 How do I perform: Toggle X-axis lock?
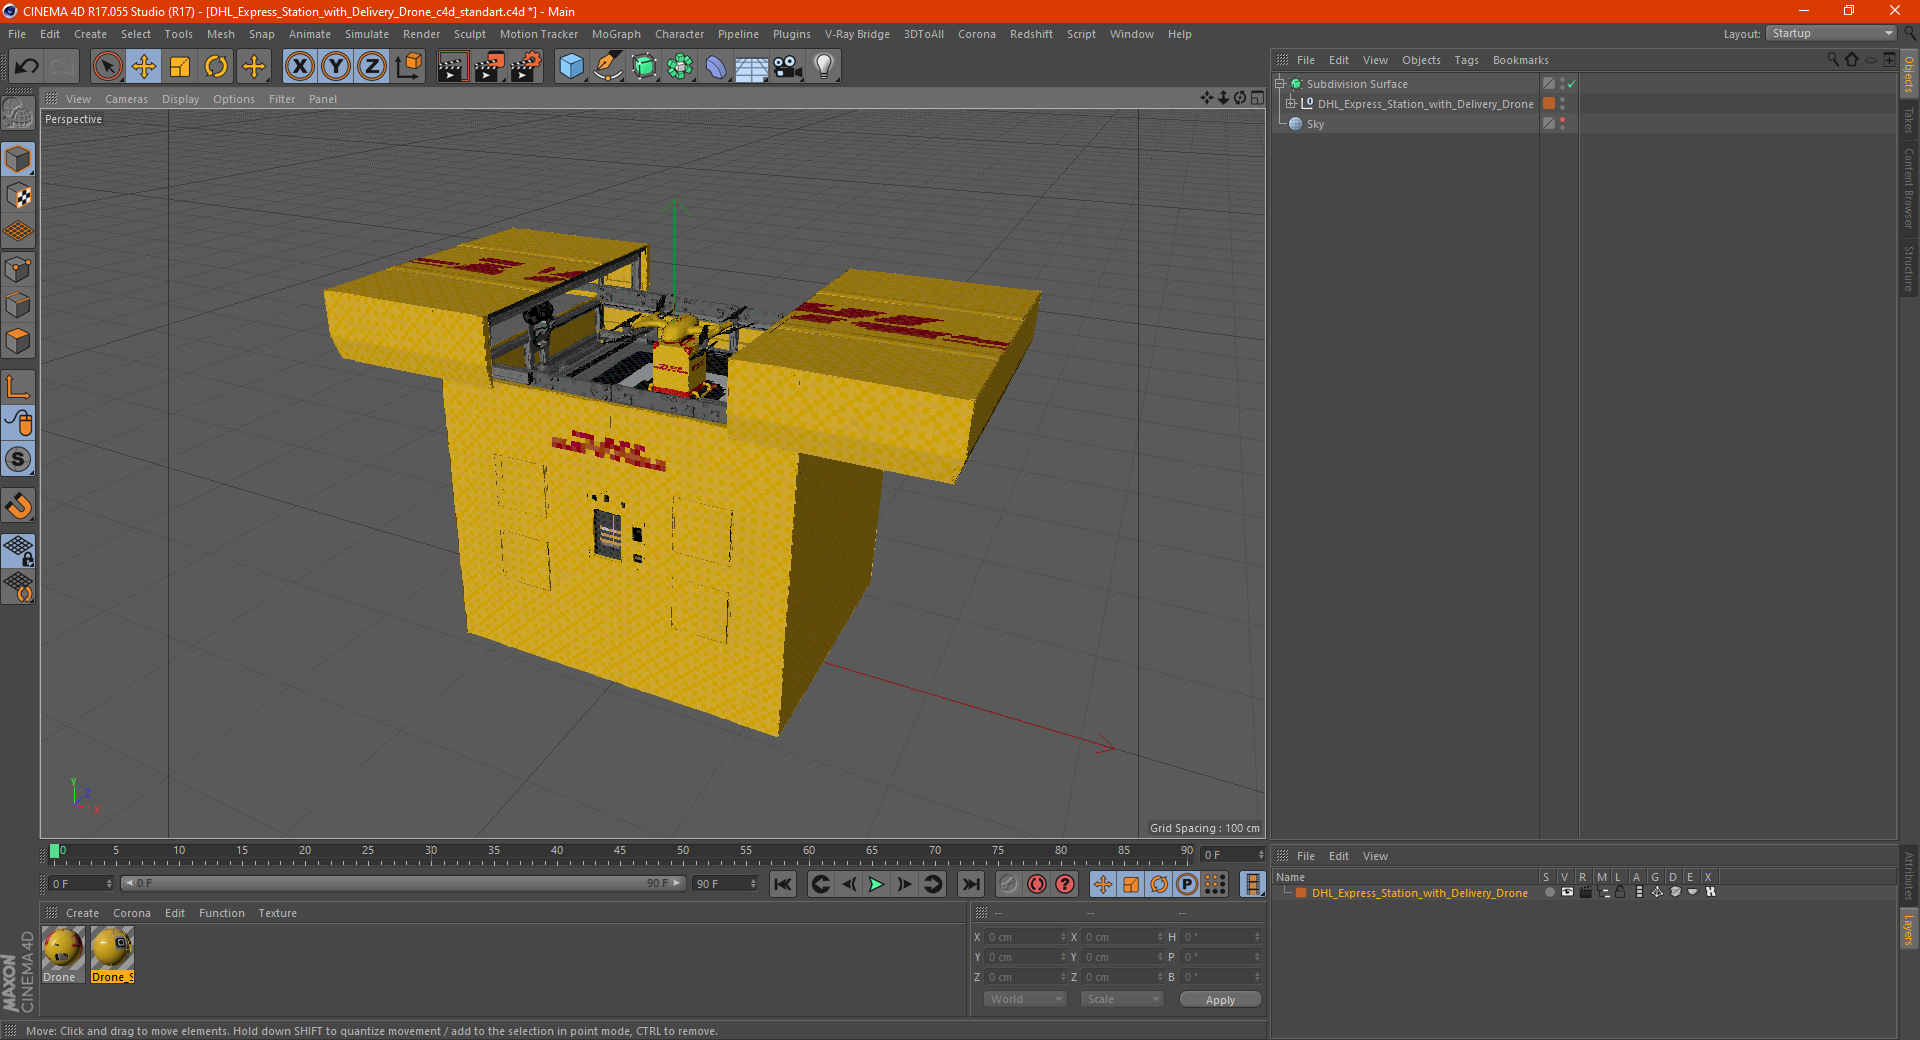(x=299, y=67)
